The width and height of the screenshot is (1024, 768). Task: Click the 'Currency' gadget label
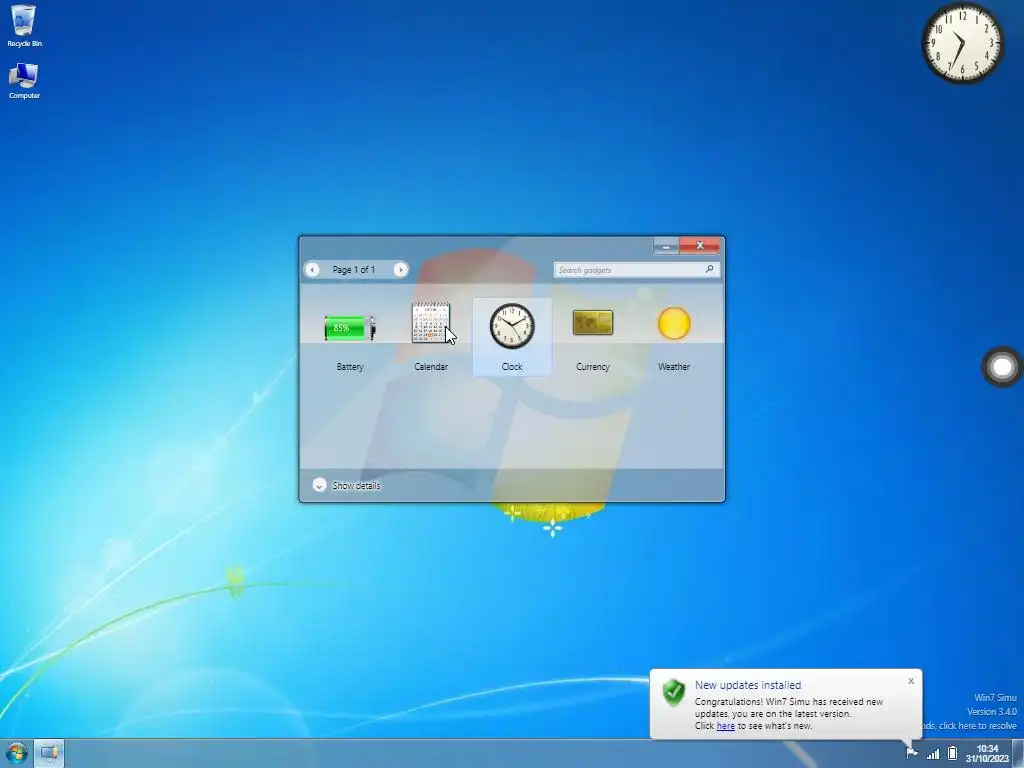(x=593, y=367)
